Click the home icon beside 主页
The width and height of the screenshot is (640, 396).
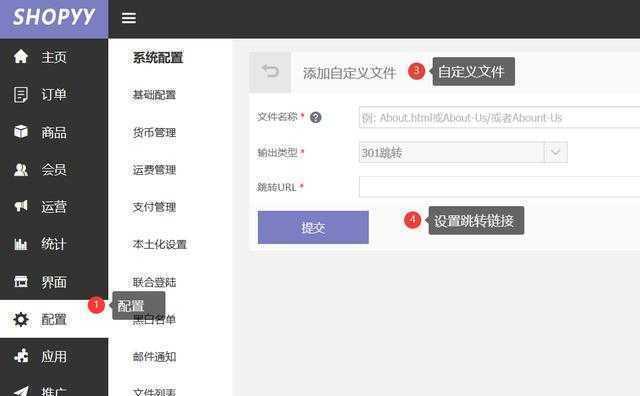pos(21,56)
